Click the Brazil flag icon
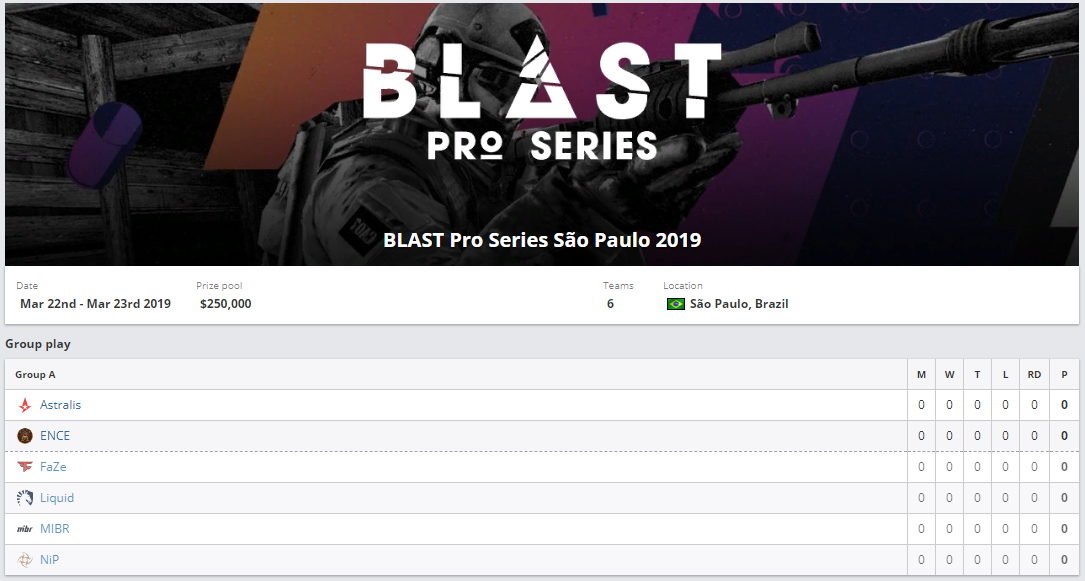Image resolution: width=1085 pixels, height=581 pixels. point(675,304)
